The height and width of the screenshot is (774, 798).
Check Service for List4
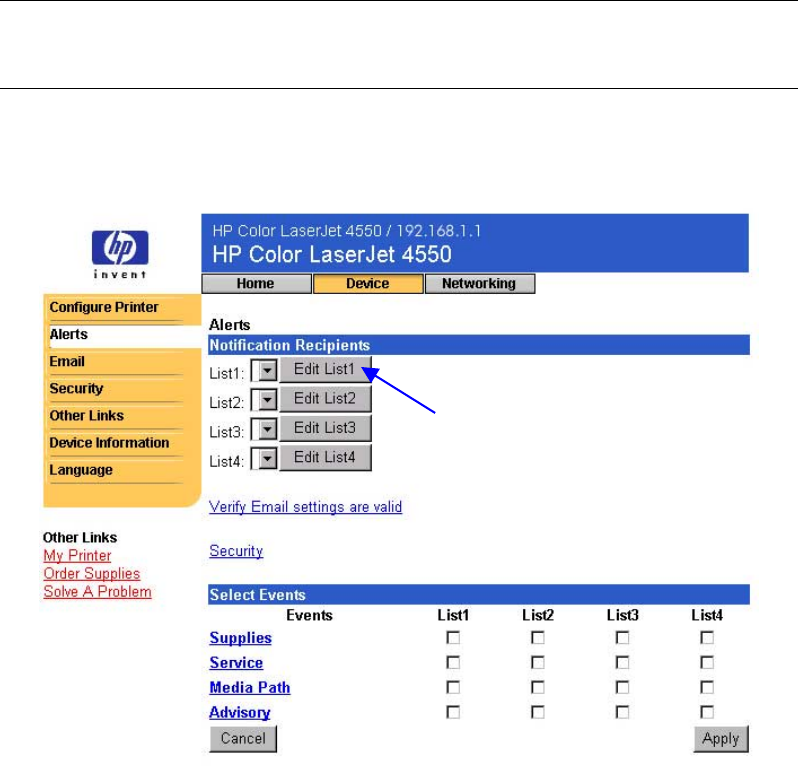pyautogui.click(x=707, y=663)
